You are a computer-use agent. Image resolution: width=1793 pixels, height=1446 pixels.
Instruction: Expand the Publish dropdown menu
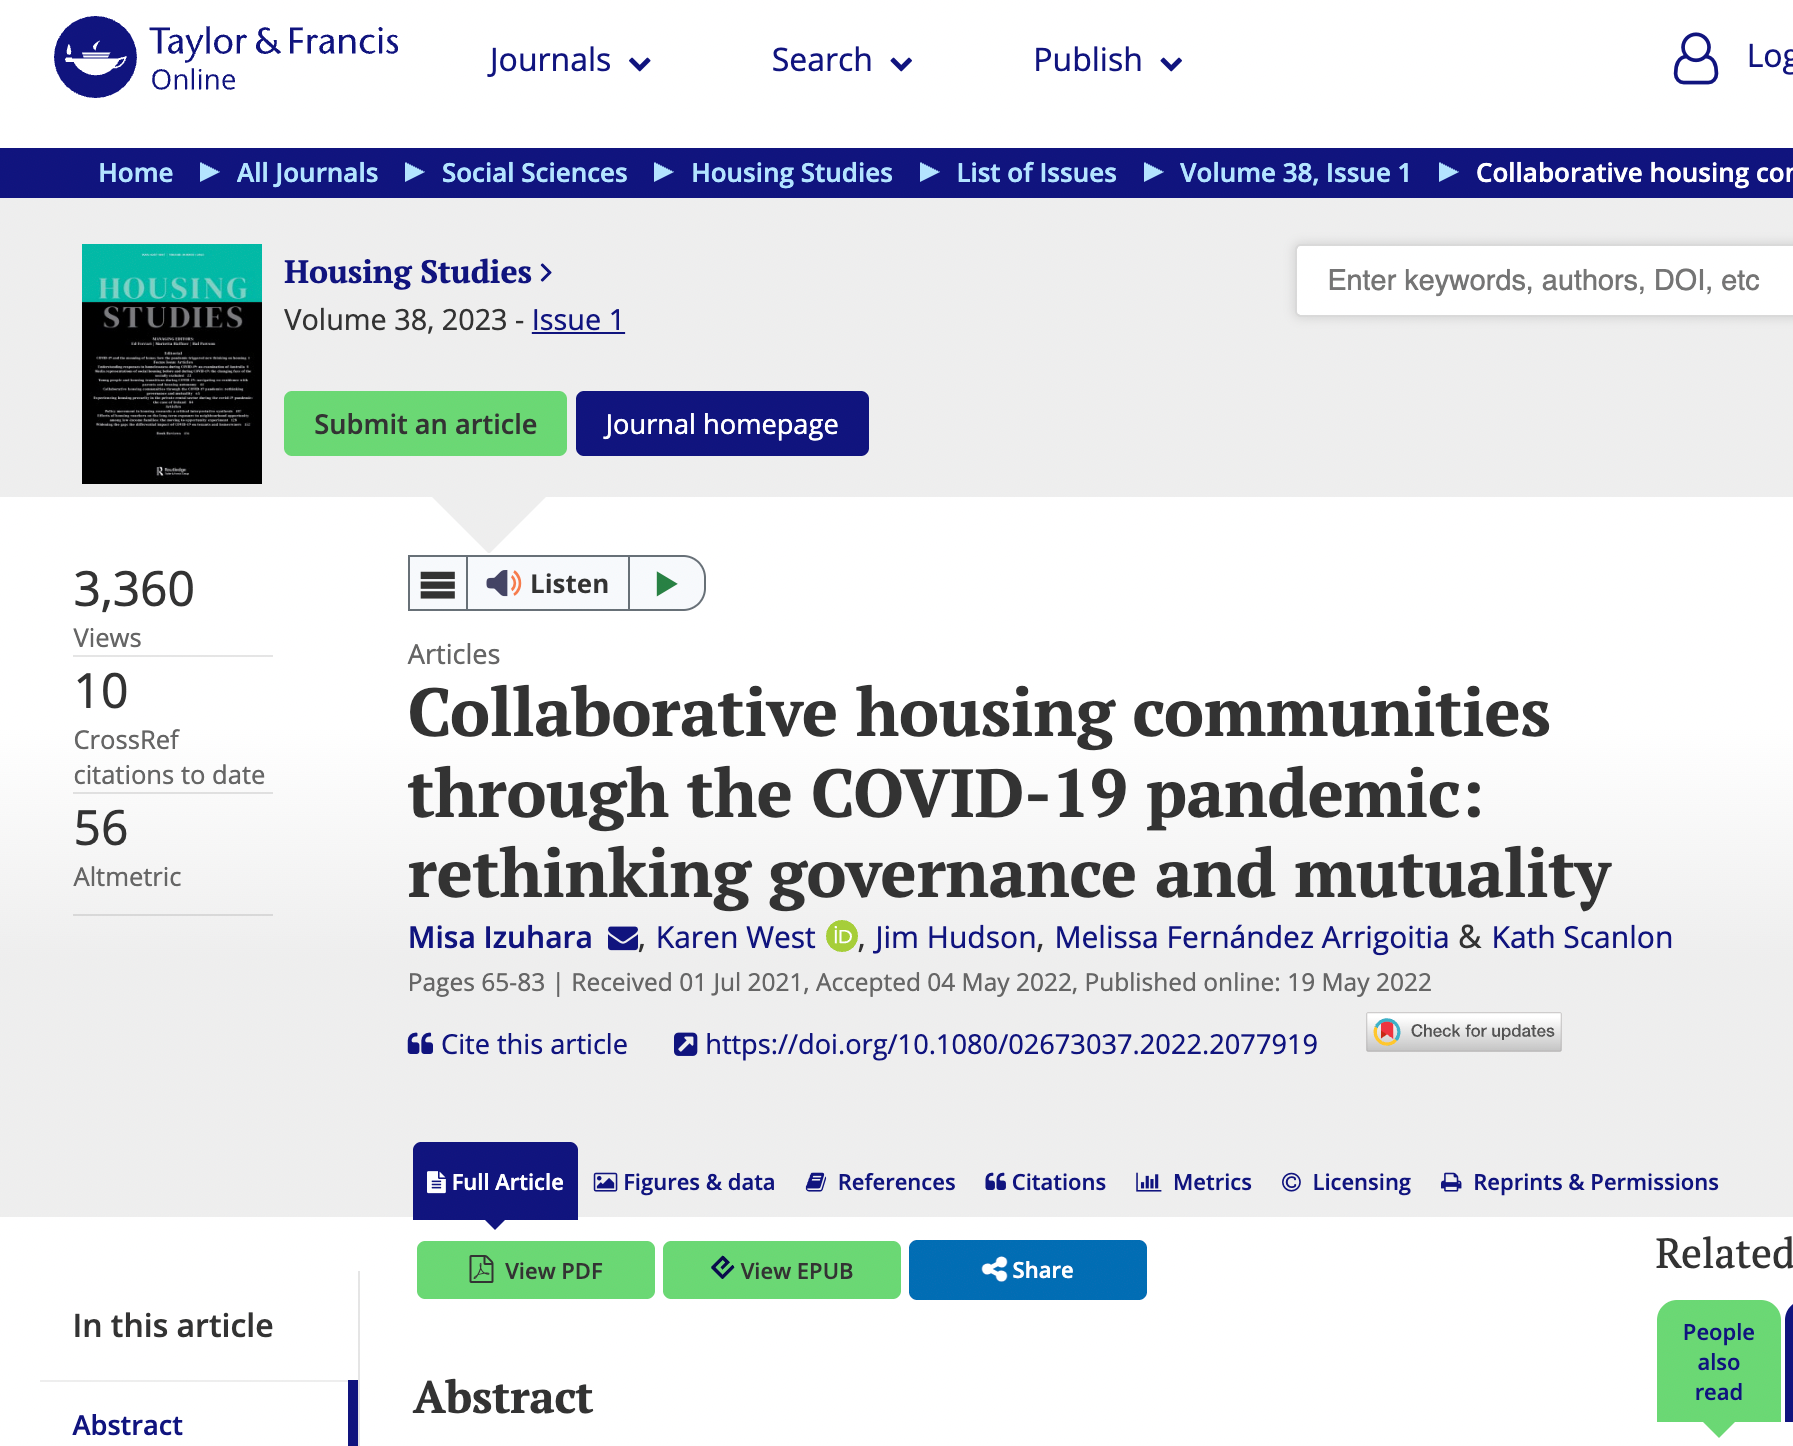coord(1108,60)
